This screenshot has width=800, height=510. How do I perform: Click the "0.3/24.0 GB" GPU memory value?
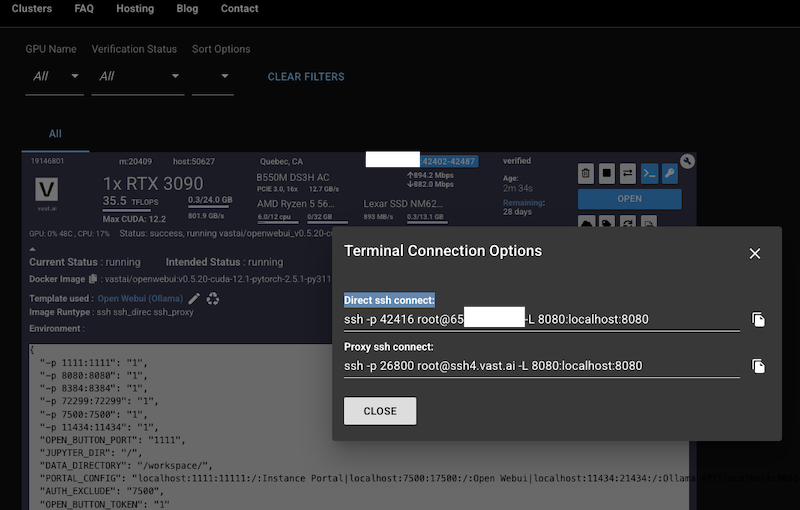pyautogui.click(x=210, y=200)
